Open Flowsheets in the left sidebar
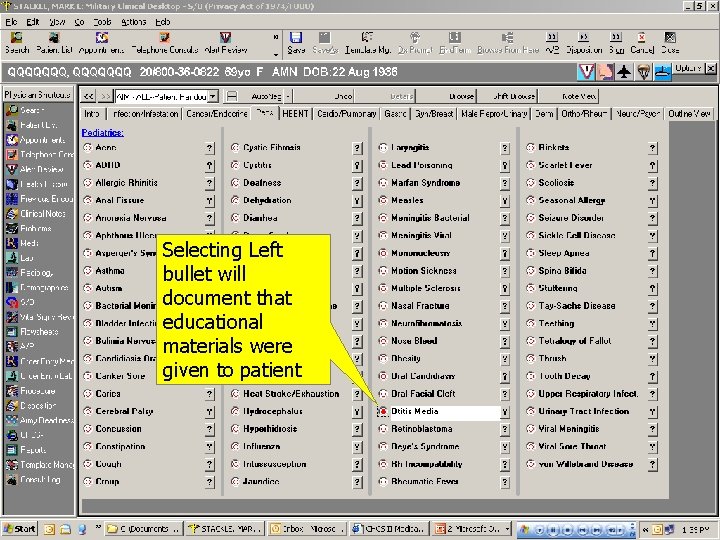The image size is (720, 540). [32, 331]
